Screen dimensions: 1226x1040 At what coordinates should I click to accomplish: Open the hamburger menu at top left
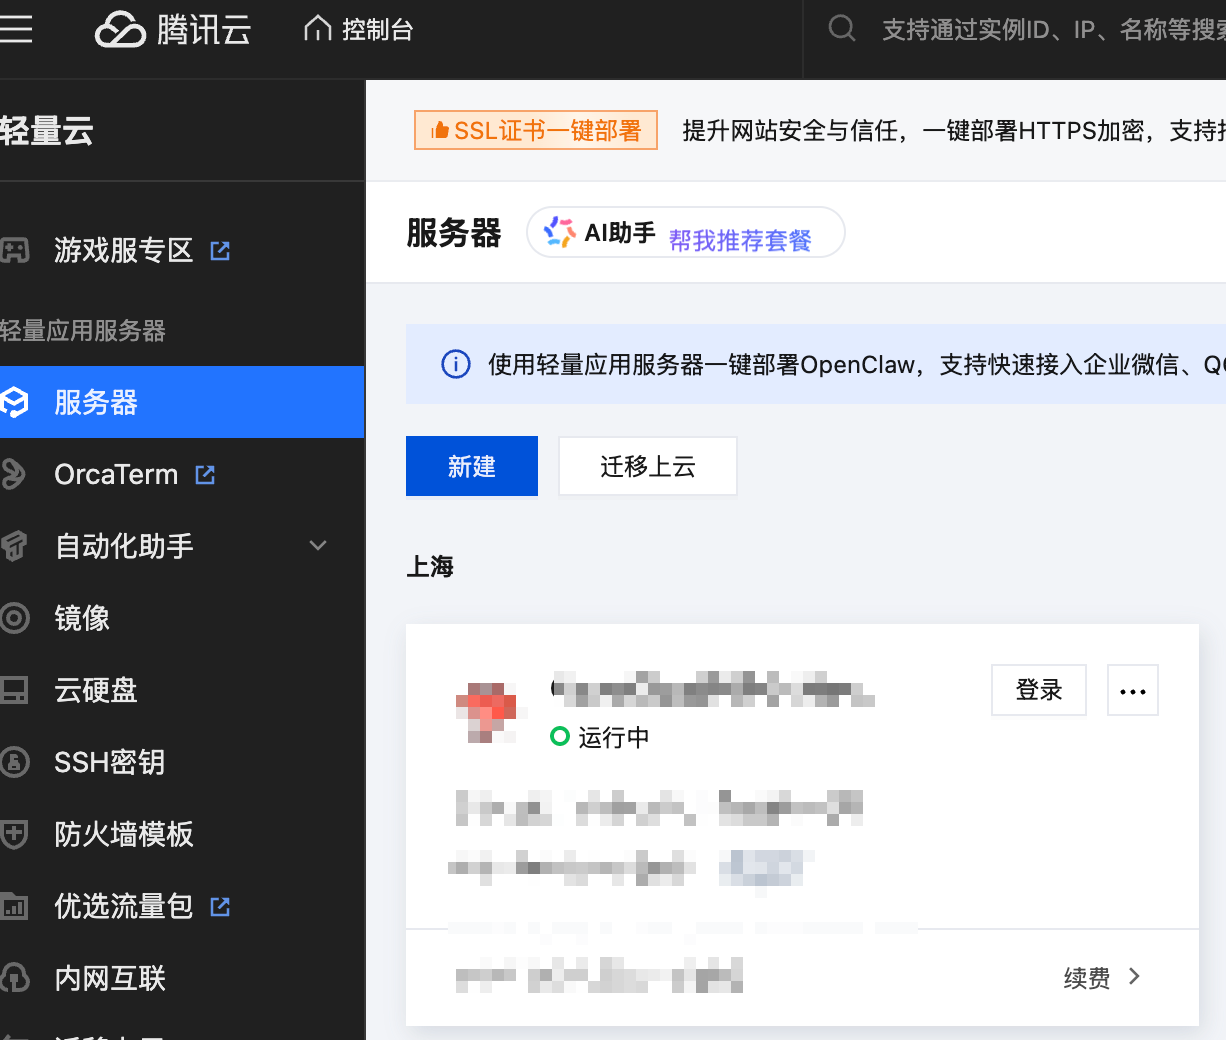16,28
